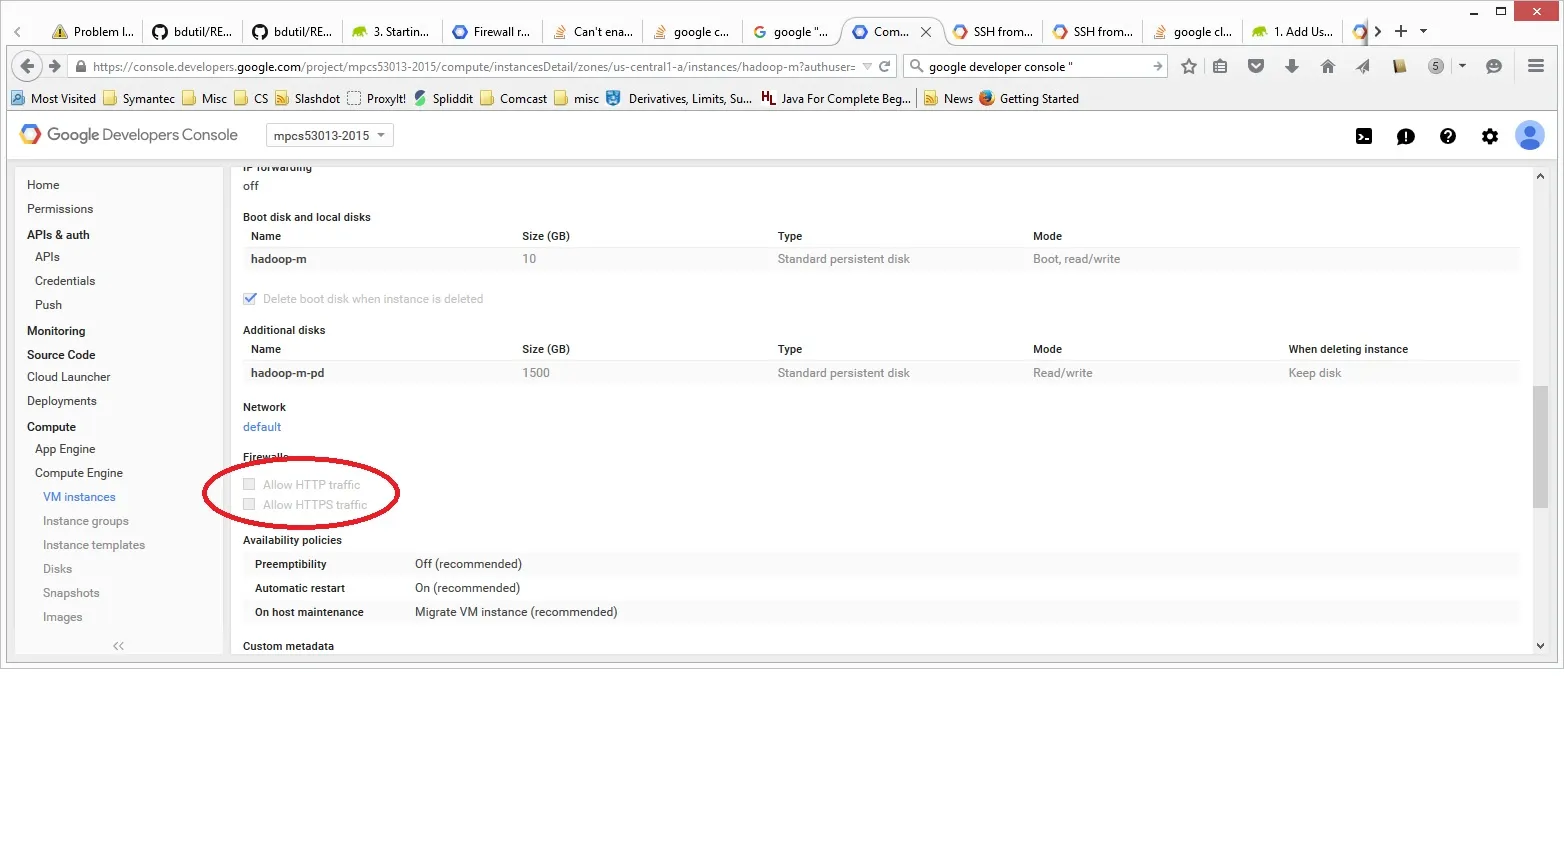Switch to the Can't ena... tab

pos(592,32)
